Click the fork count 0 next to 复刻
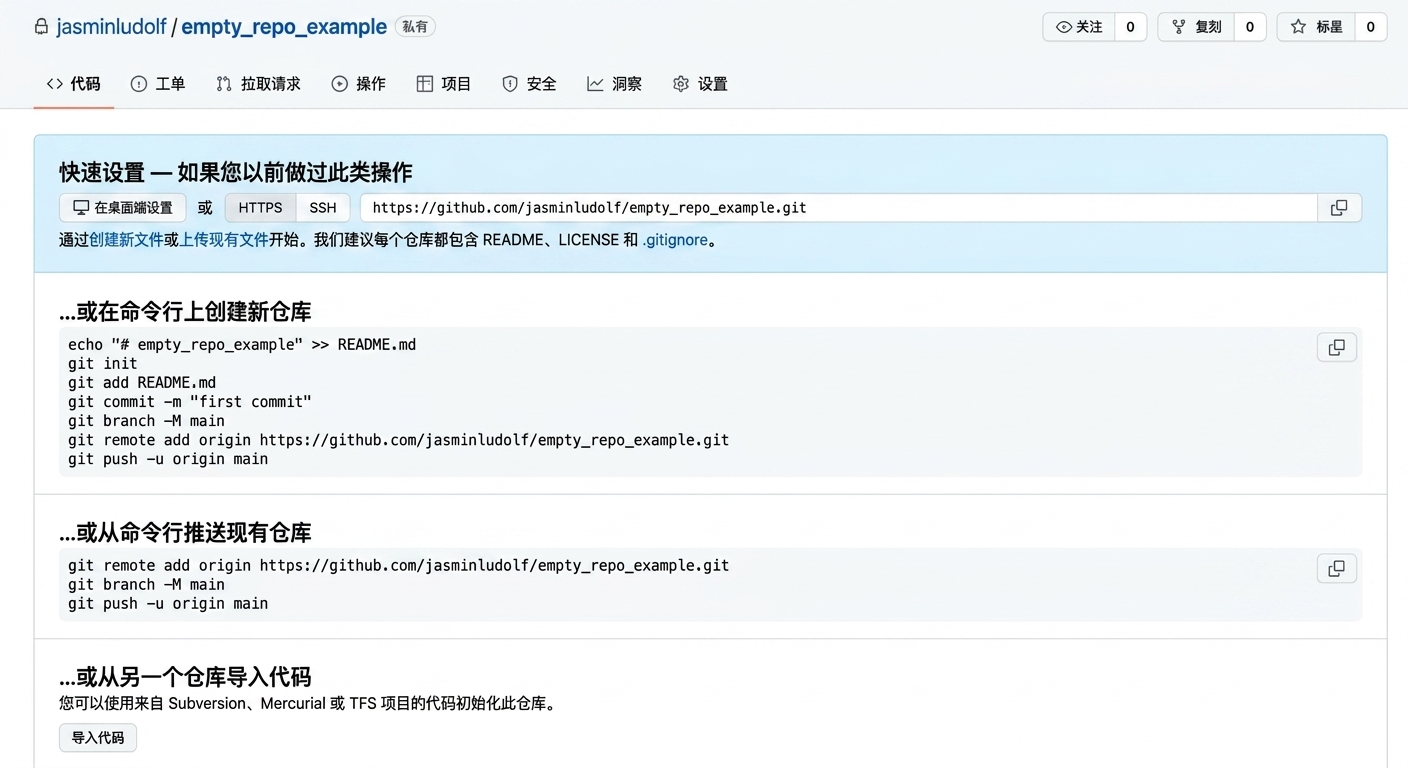1408x768 pixels. click(x=1250, y=27)
